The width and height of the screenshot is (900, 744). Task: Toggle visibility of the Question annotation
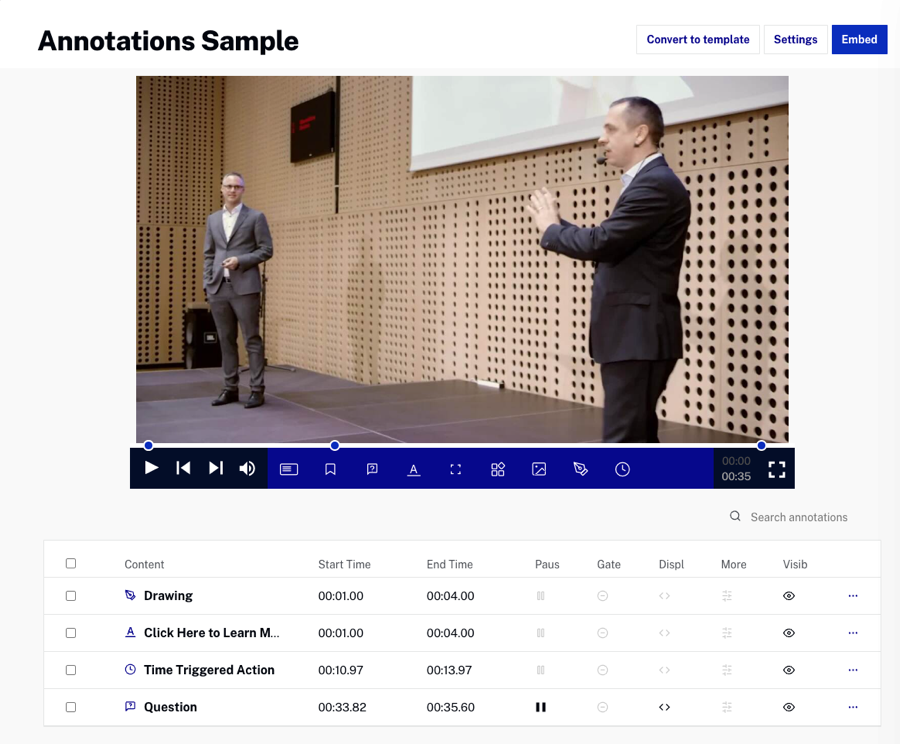[x=789, y=707]
